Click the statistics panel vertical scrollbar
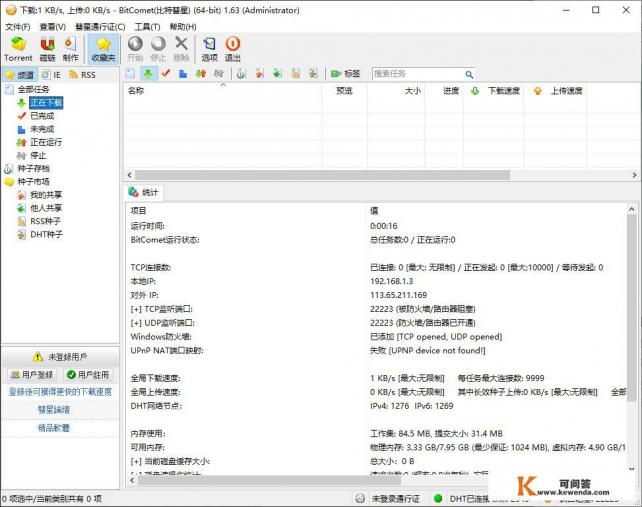Viewport: 642px width, 507px height. (632, 307)
